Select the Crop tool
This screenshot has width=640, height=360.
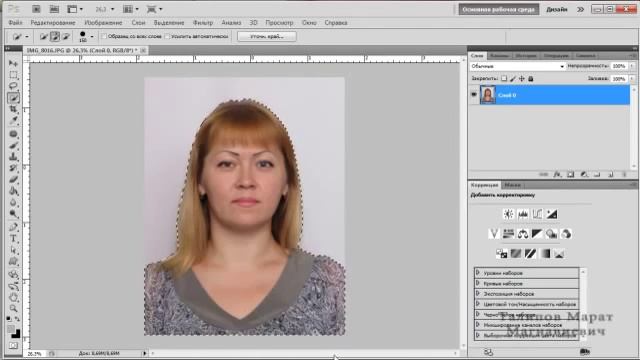pos(13,109)
